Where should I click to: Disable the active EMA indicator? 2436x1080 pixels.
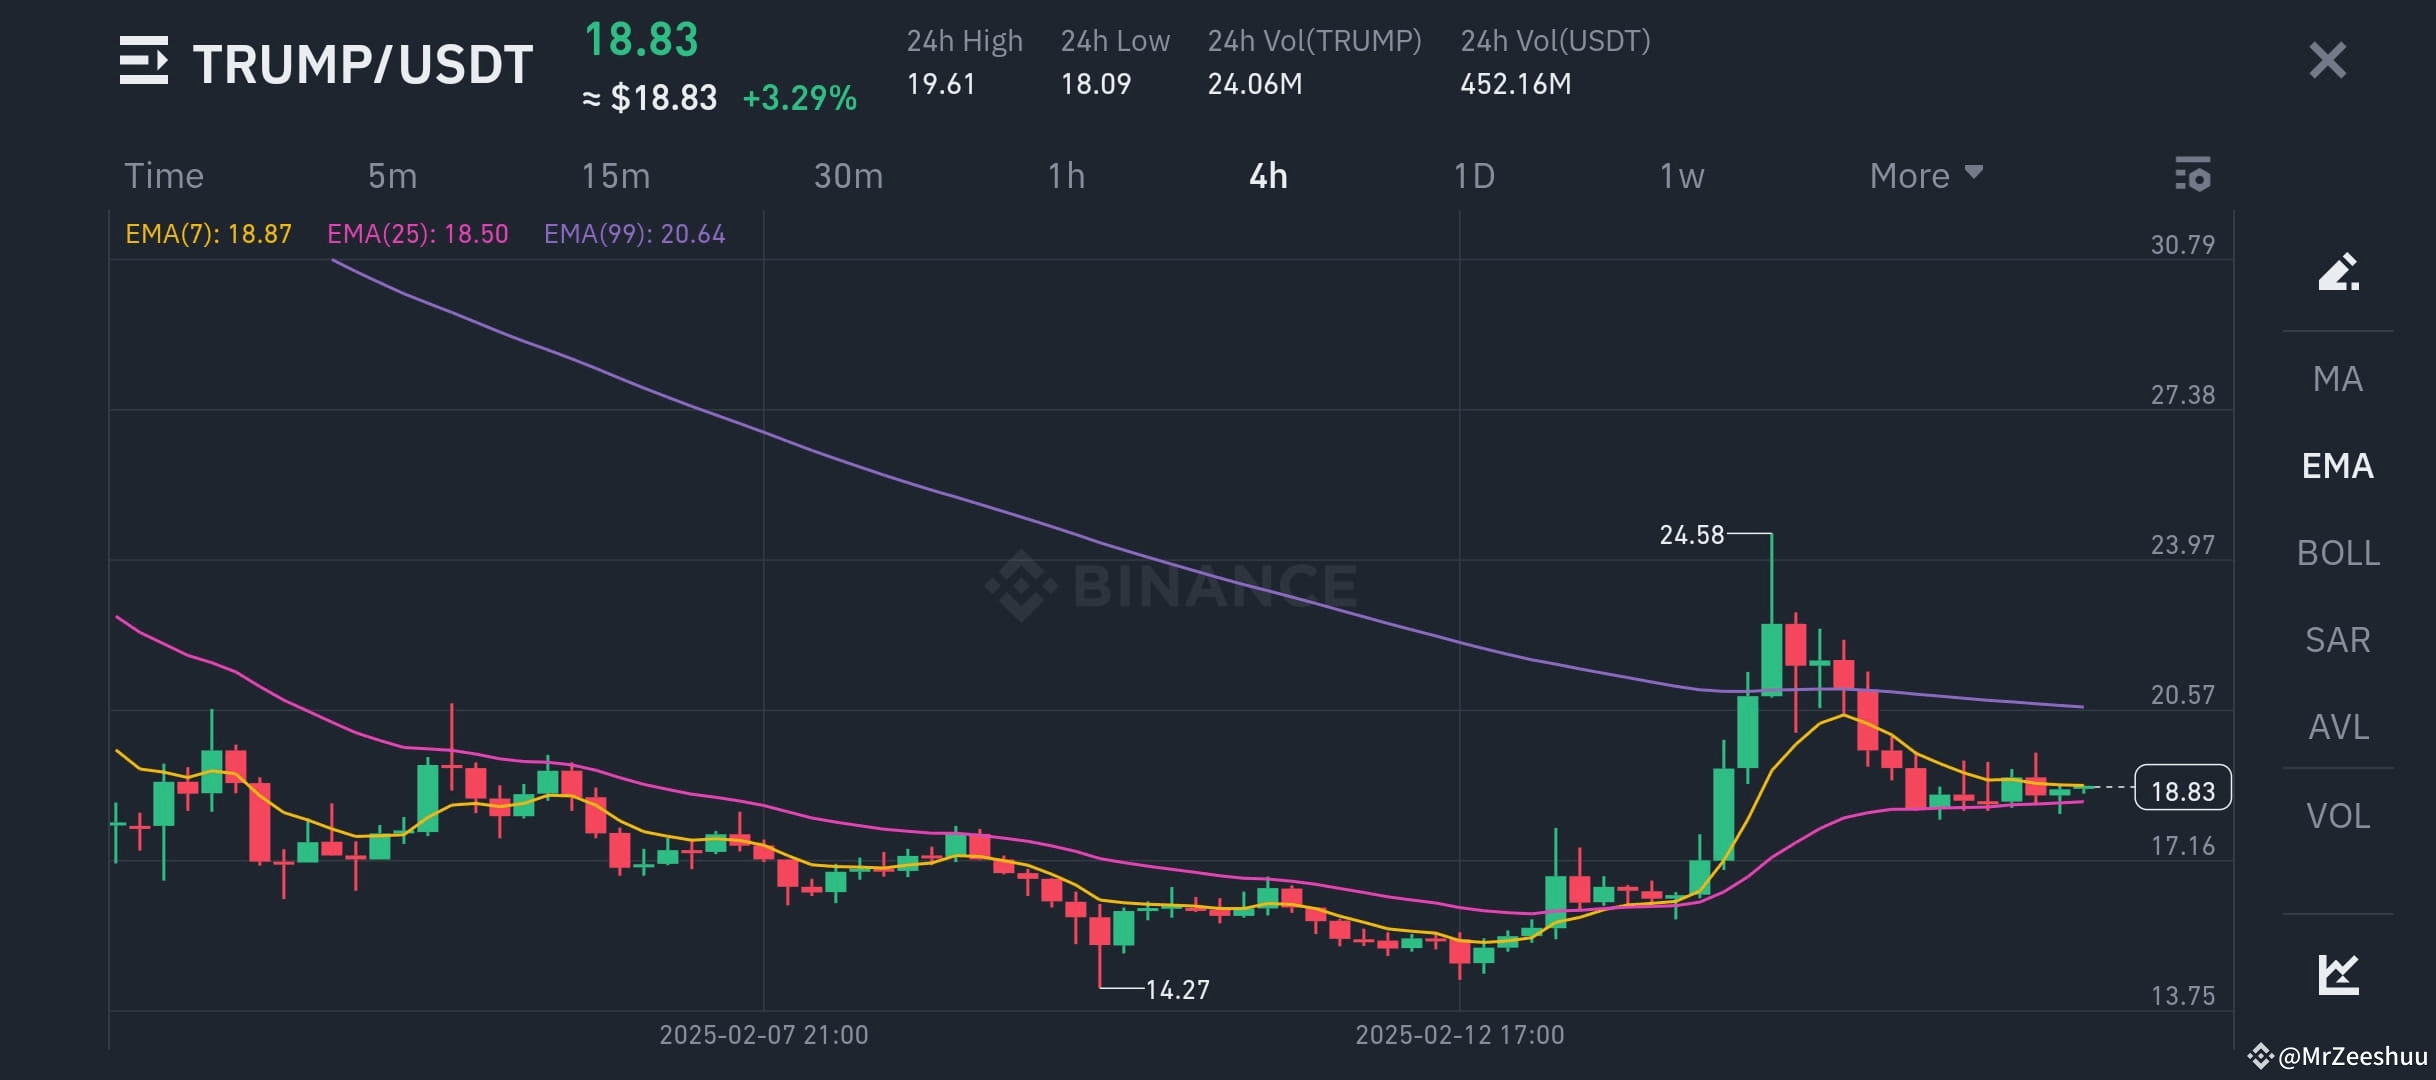pyautogui.click(x=2337, y=465)
